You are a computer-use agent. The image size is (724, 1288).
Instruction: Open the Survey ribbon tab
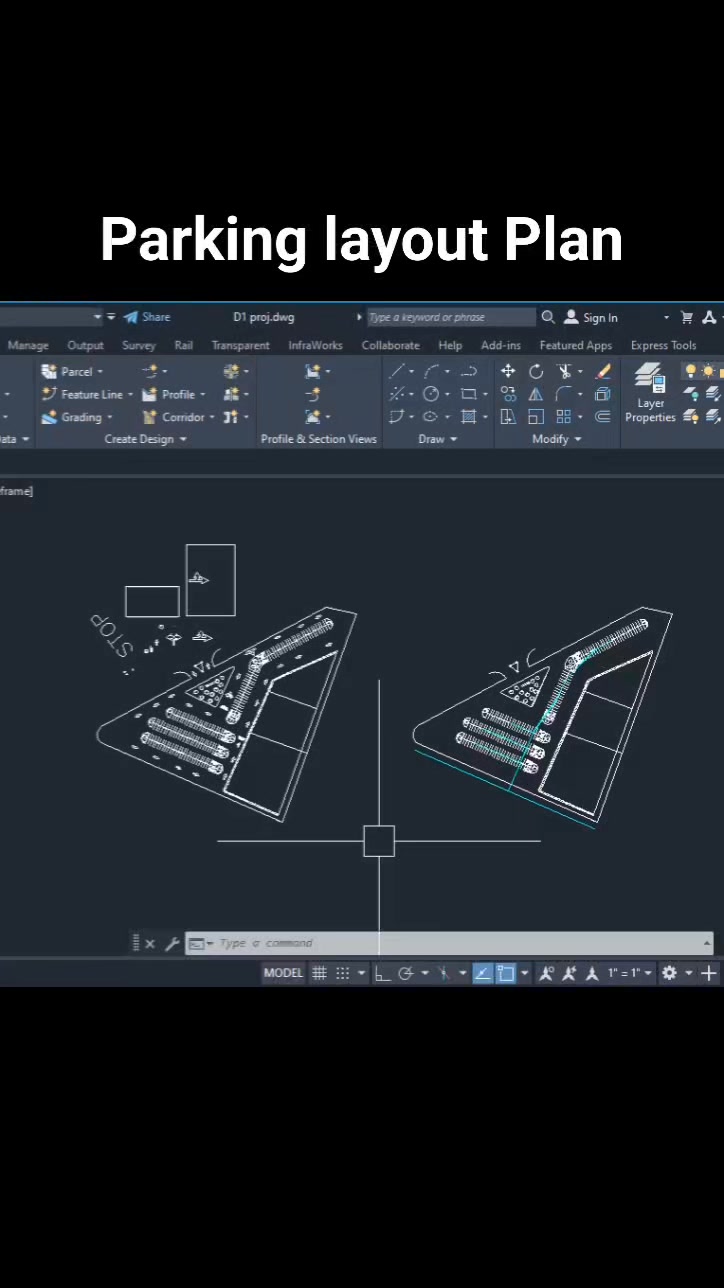pyautogui.click(x=139, y=345)
